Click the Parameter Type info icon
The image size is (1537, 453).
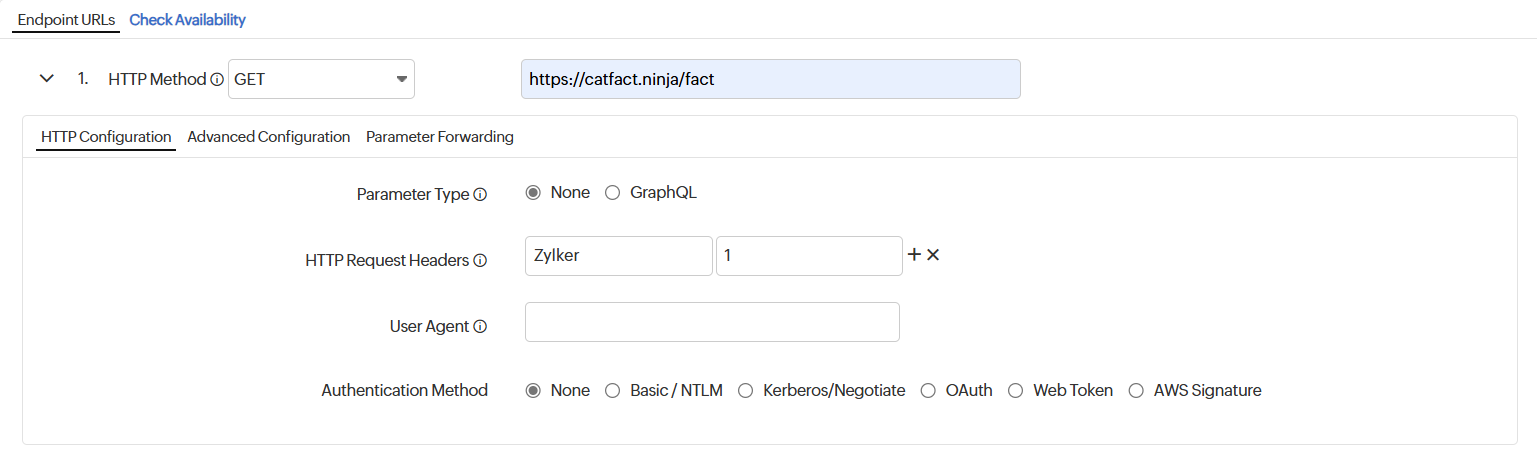point(480,195)
